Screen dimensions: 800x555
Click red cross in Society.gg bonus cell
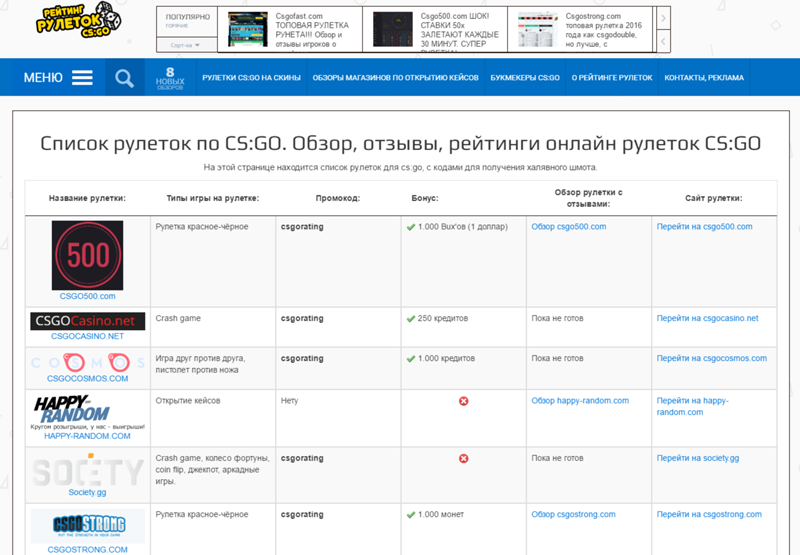463,459
